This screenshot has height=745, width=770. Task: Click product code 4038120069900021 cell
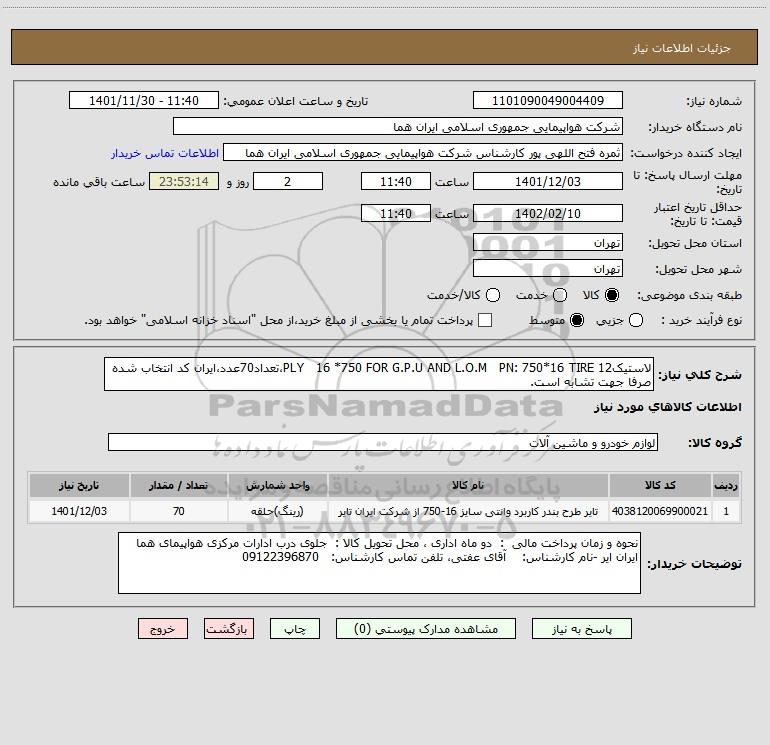[x=660, y=511]
